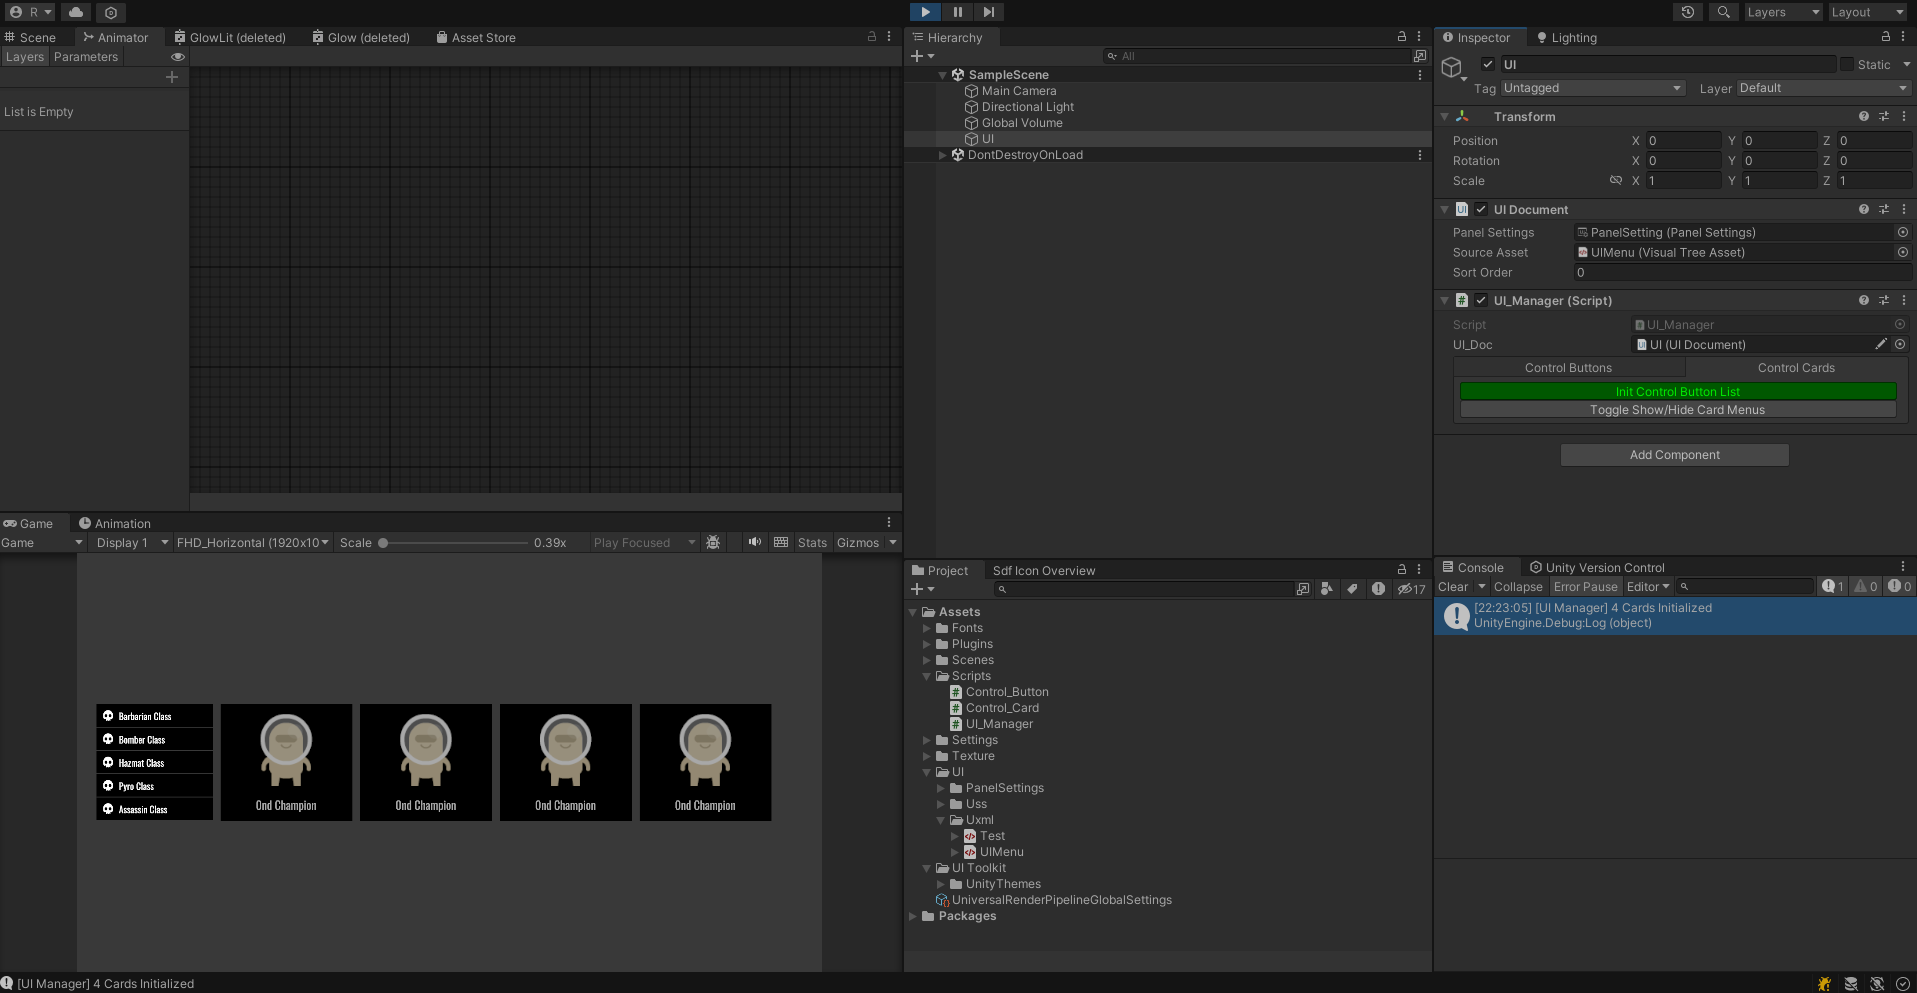The image size is (1917, 993).
Task: Expand the DontDestroyOnLoad scene in Hierarchy
Action: pos(942,155)
